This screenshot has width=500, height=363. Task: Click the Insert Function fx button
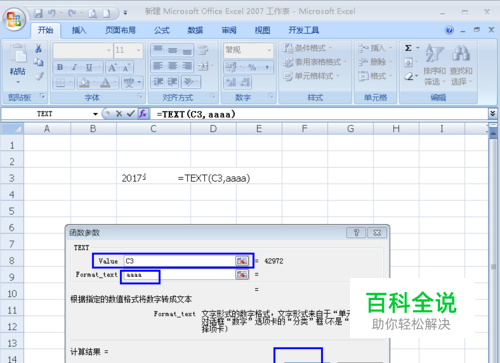[x=143, y=114]
